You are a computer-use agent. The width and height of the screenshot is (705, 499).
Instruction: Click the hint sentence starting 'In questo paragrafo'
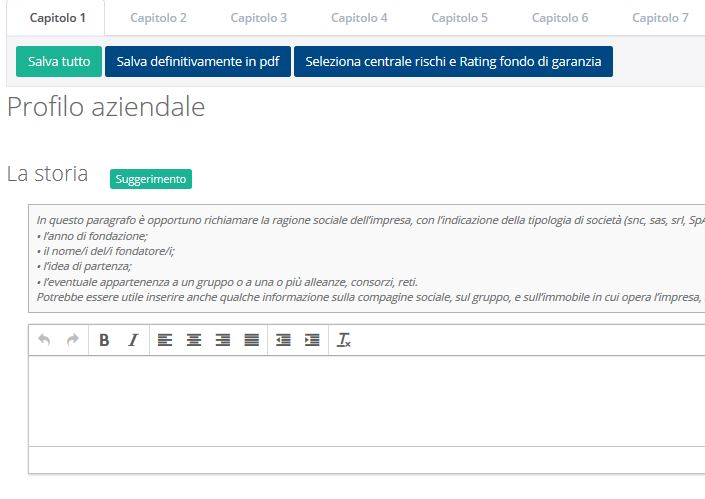[x=370, y=220]
